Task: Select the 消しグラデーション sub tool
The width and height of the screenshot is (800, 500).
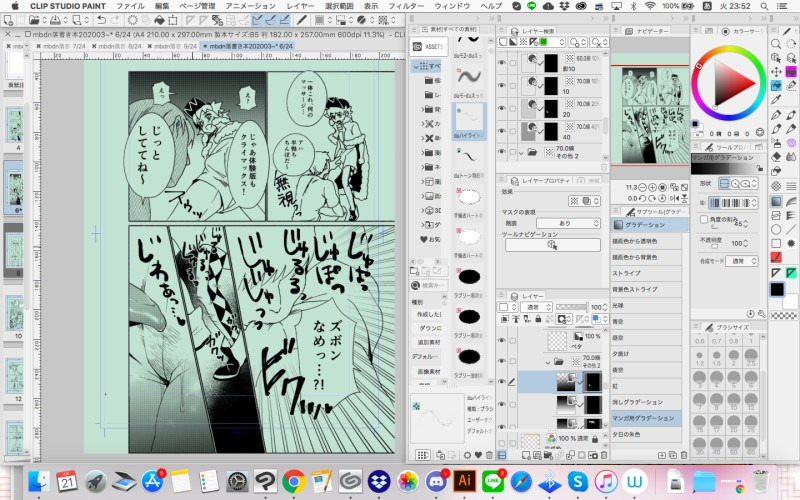Action: (x=646, y=402)
